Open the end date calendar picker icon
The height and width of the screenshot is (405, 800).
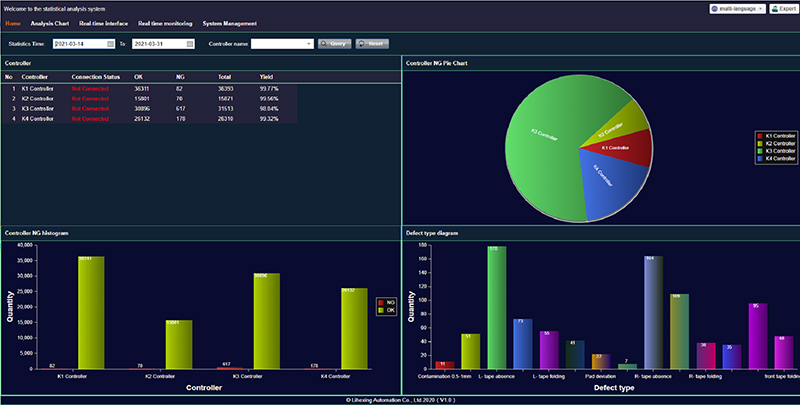190,44
